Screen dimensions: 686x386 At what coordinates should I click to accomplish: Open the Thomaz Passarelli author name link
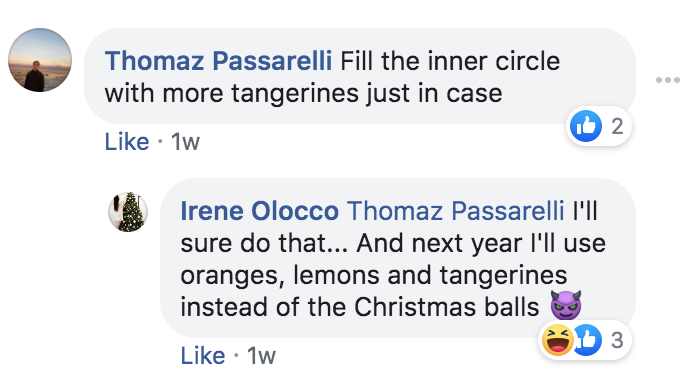[x=218, y=60]
